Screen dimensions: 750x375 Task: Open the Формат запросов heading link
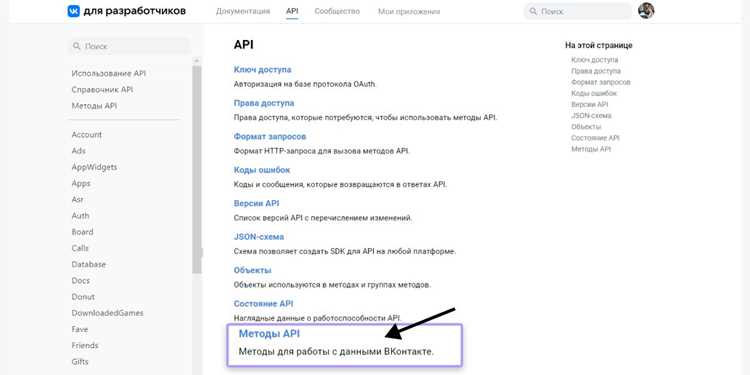click(x=270, y=137)
